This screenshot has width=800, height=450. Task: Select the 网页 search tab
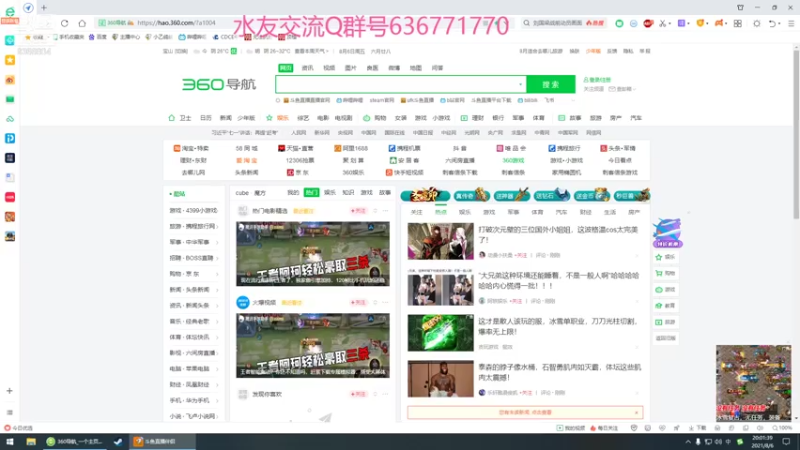(x=286, y=68)
